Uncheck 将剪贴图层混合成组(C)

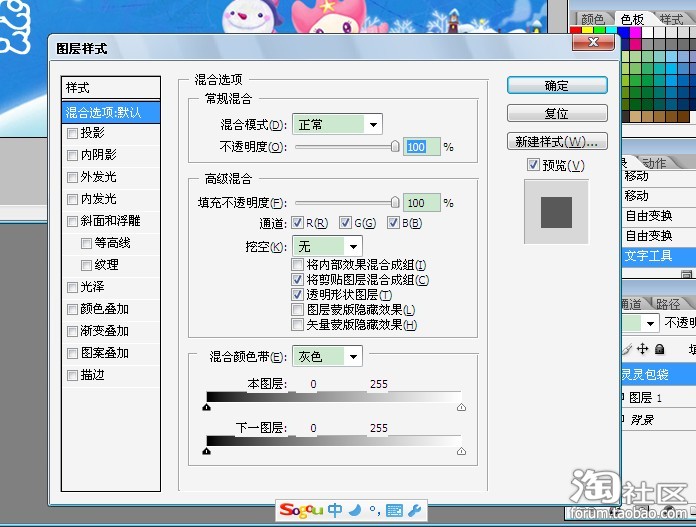pyautogui.click(x=297, y=280)
